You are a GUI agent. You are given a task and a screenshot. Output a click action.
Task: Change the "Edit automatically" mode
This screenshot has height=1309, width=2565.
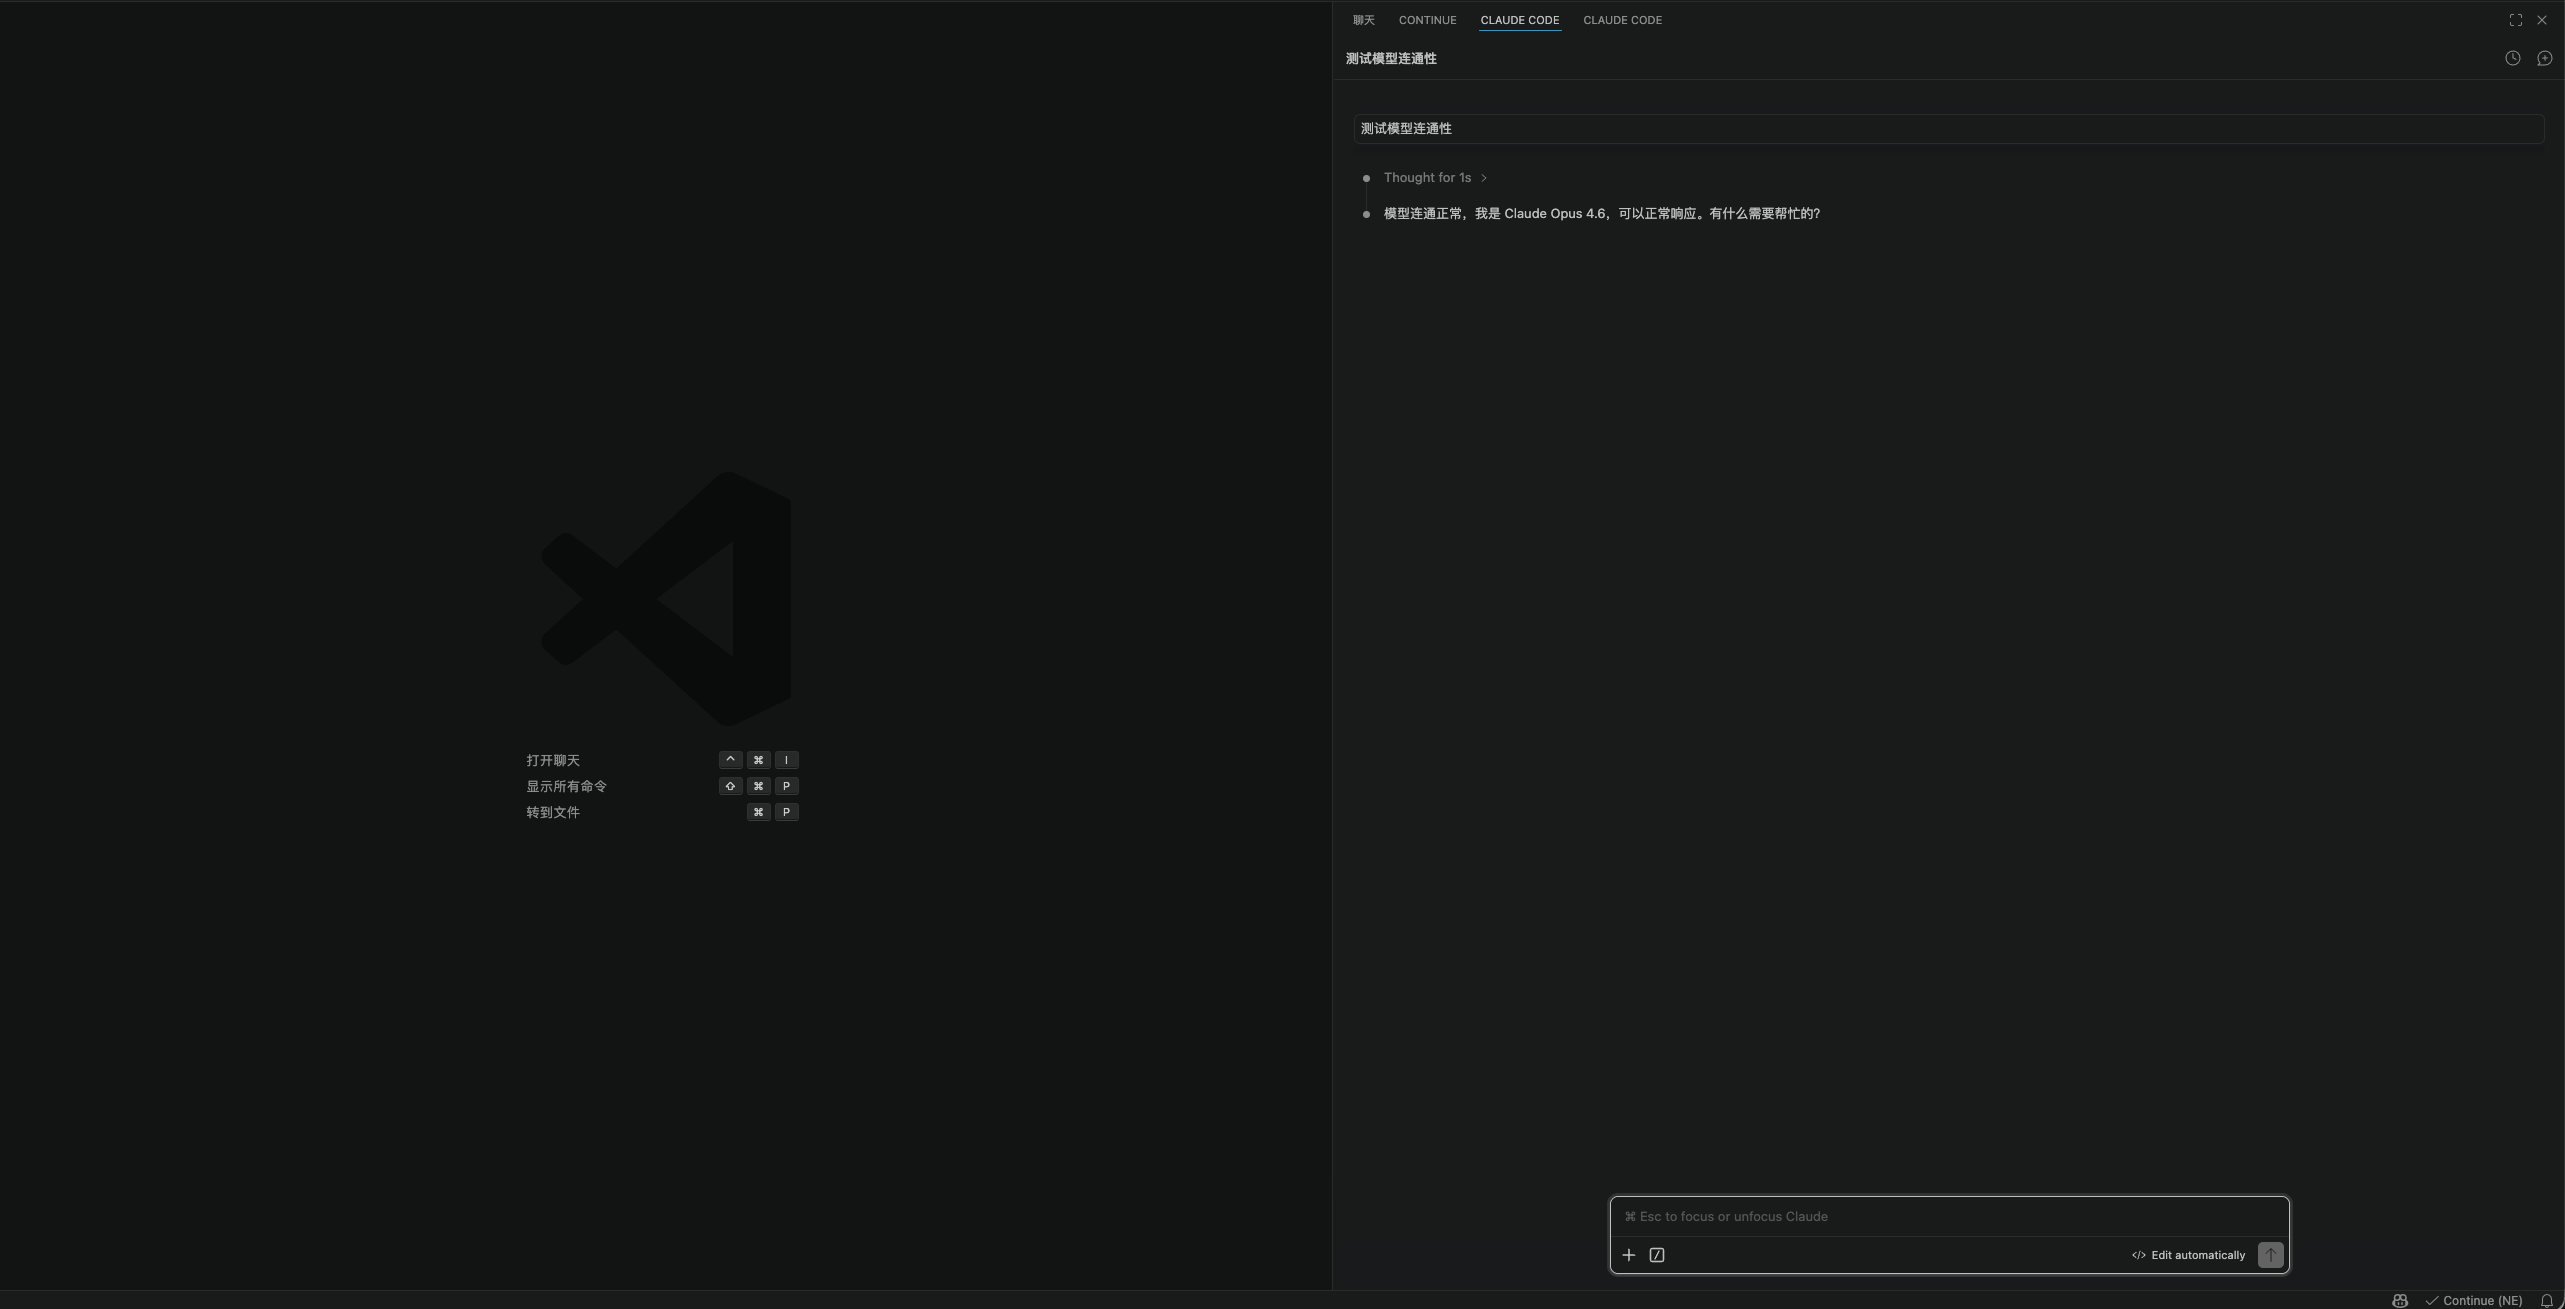pyautogui.click(x=2188, y=1255)
